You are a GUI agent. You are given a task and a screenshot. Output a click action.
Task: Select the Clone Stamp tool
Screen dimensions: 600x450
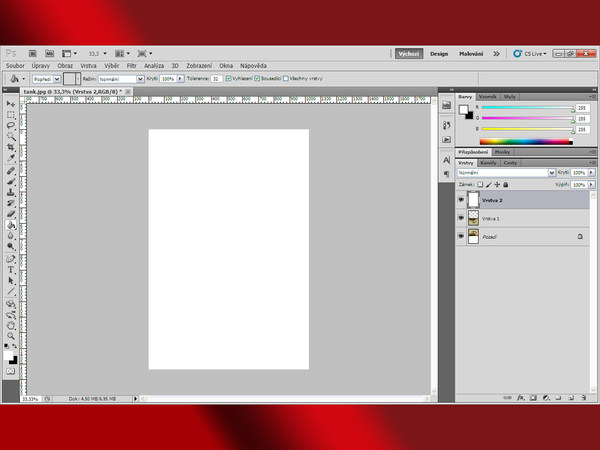tap(11, 191)
